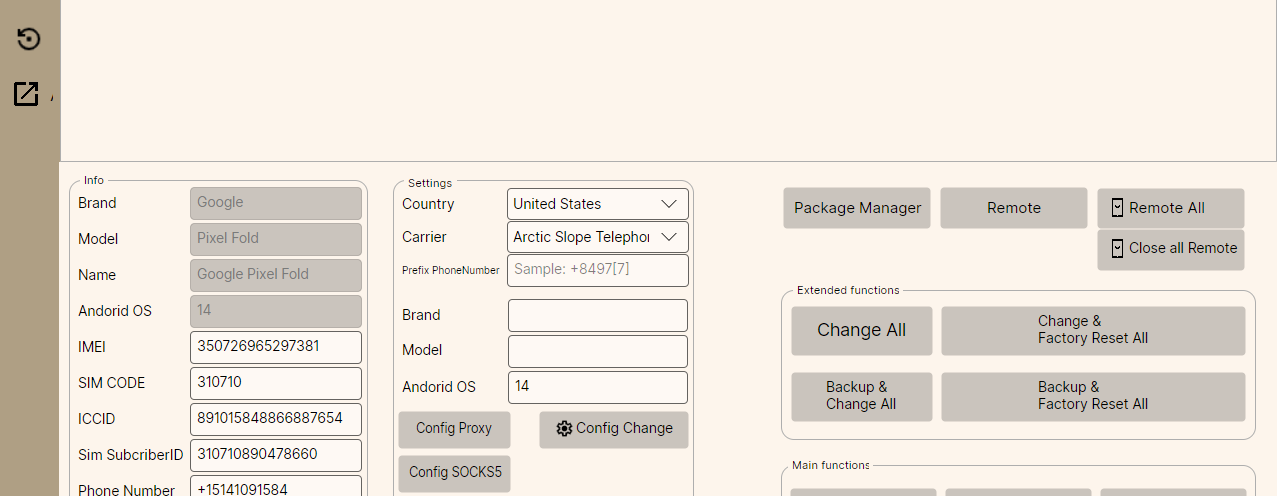Click the Settings Brand input box
1277x496 pixels.
coord(598,315)
